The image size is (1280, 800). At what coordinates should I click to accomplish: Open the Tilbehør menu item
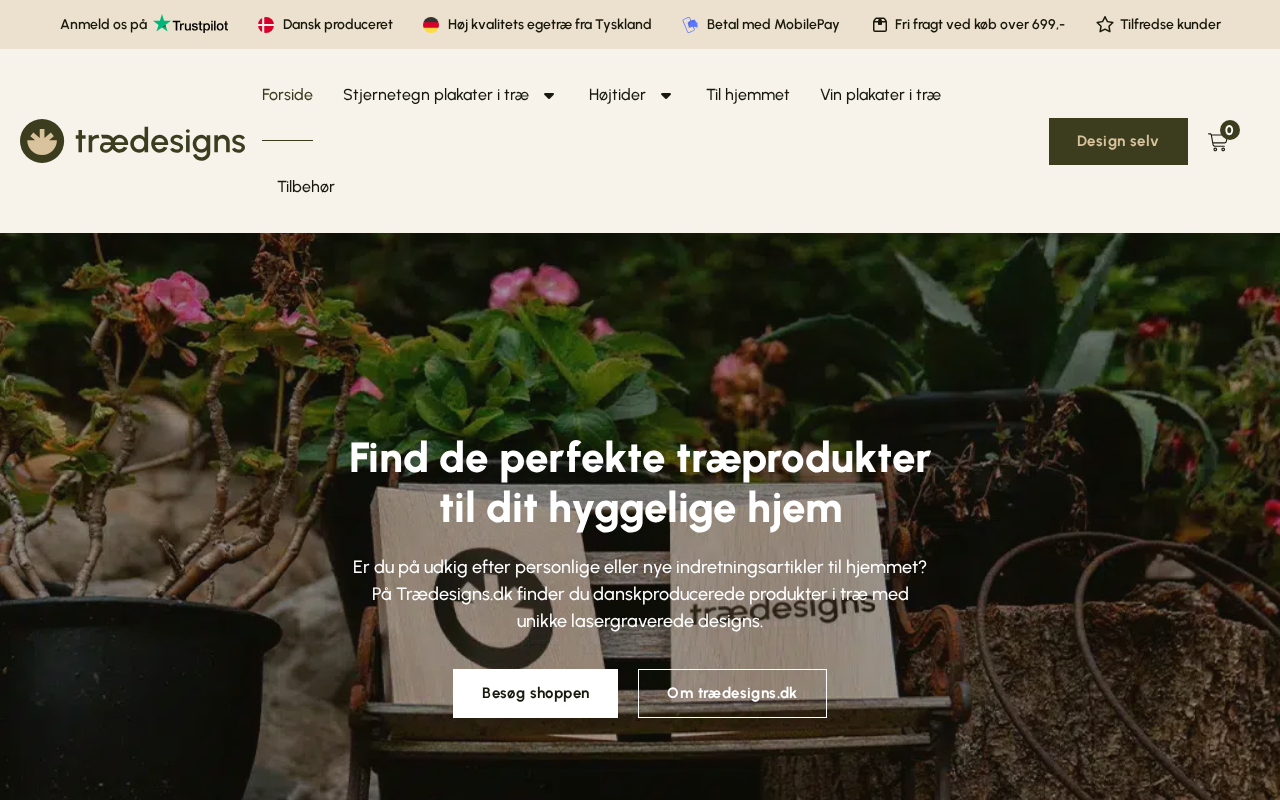click(x=306, y=187)
